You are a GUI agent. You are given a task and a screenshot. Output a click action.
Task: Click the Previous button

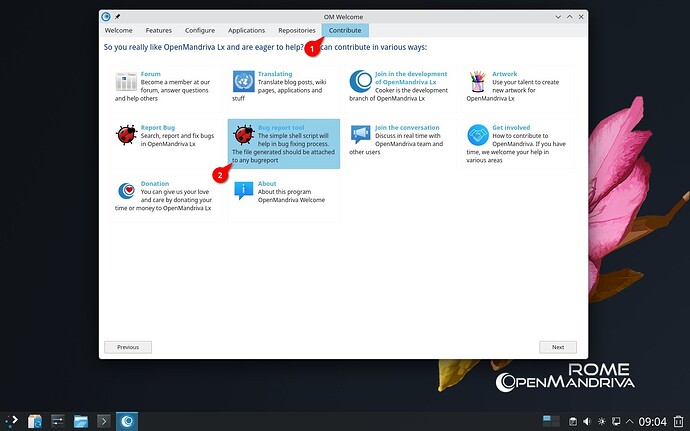[x=128, y=347]
